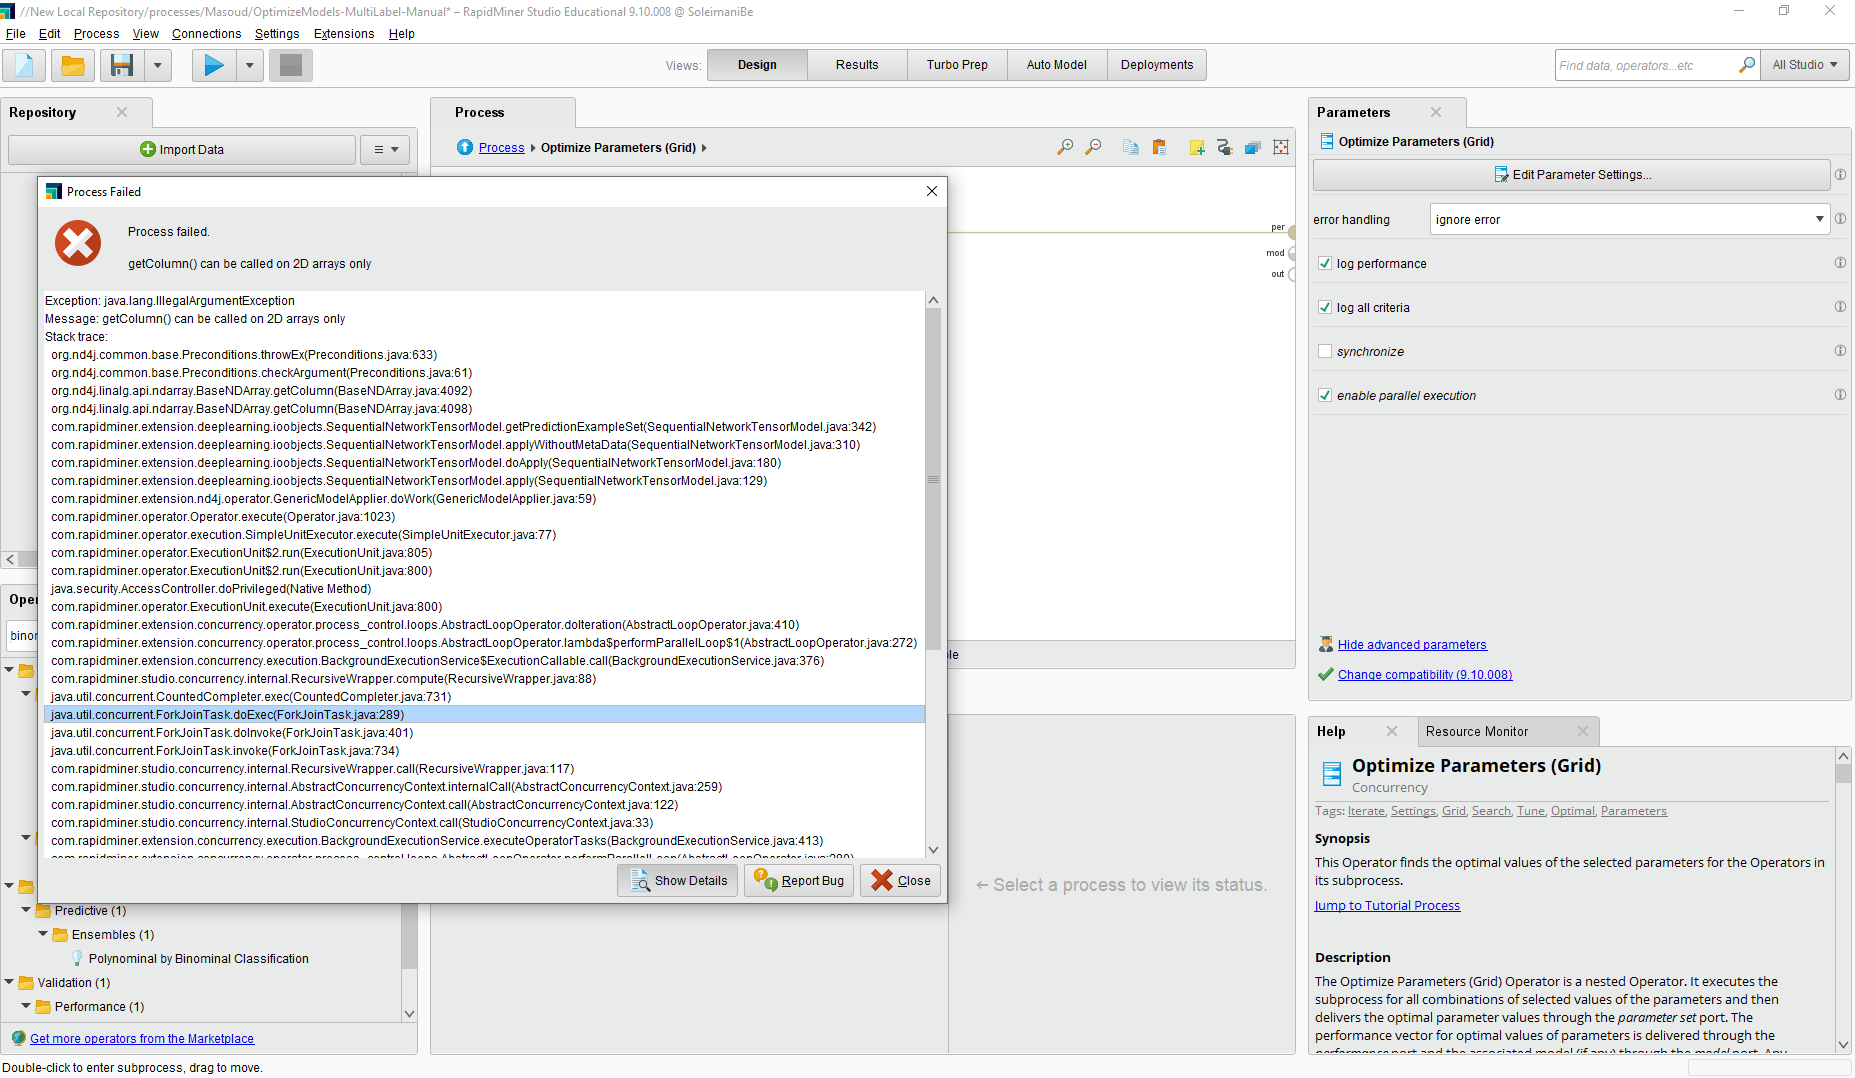Collapse the Predictive (1) folder
Viewport: 1855px width, 1078px height.
(26, 910)
